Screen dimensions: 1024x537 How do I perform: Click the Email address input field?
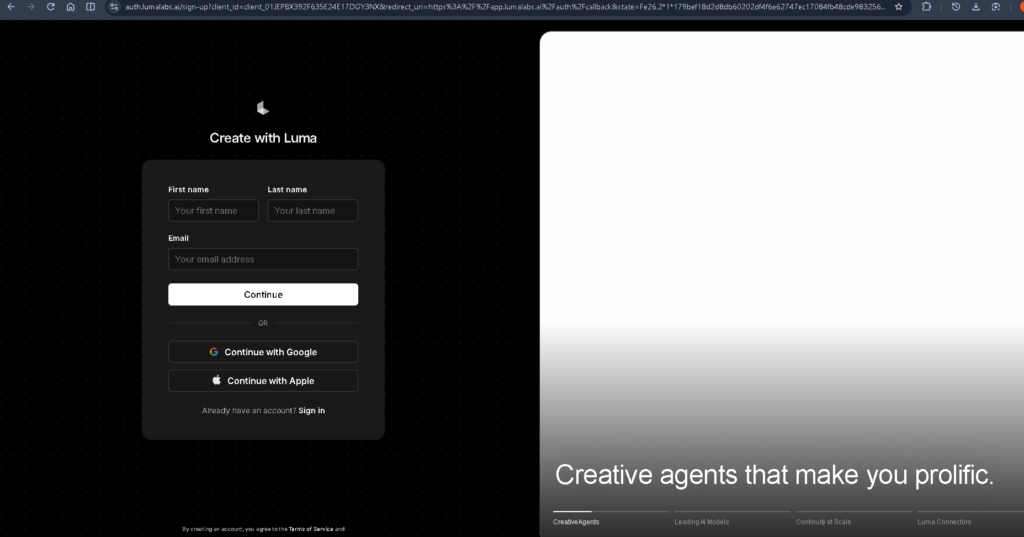pos(263,259)
